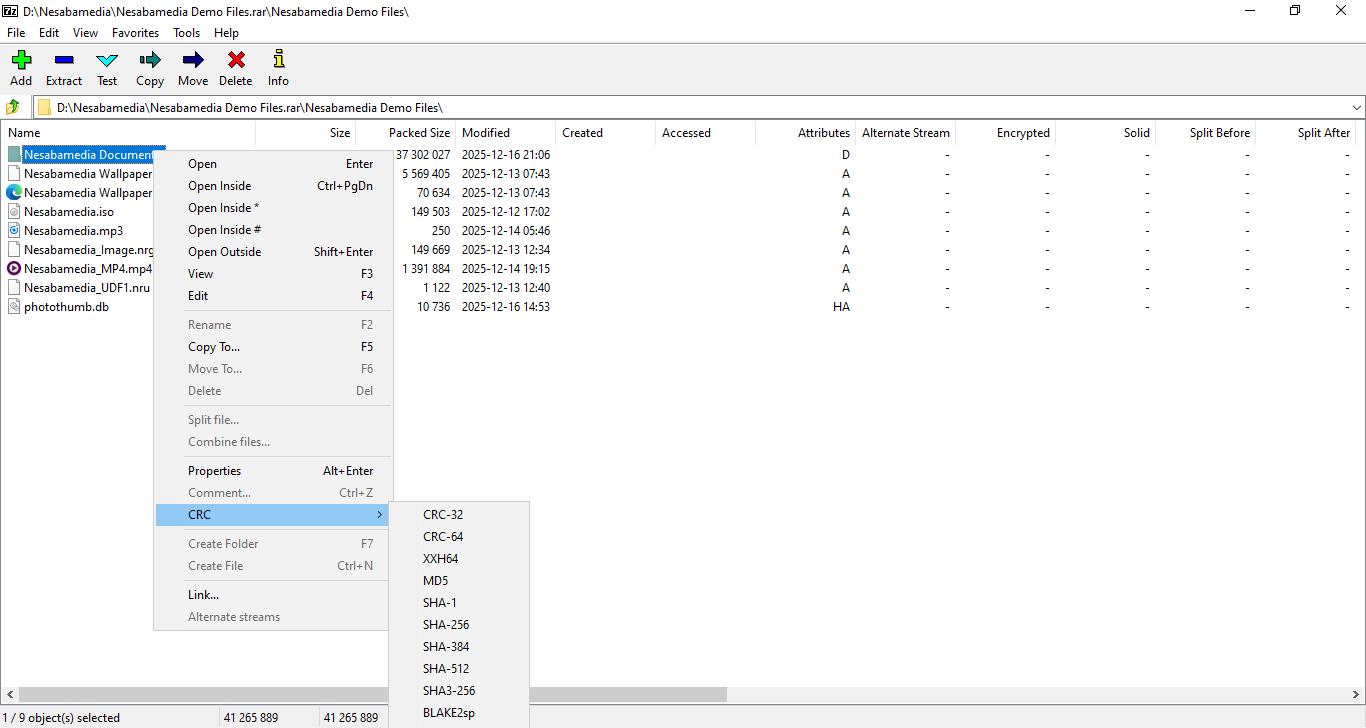Viewport: 1366px width, 728px height.
Task: Click the Move toolbar icon
Action: [193, 61]
